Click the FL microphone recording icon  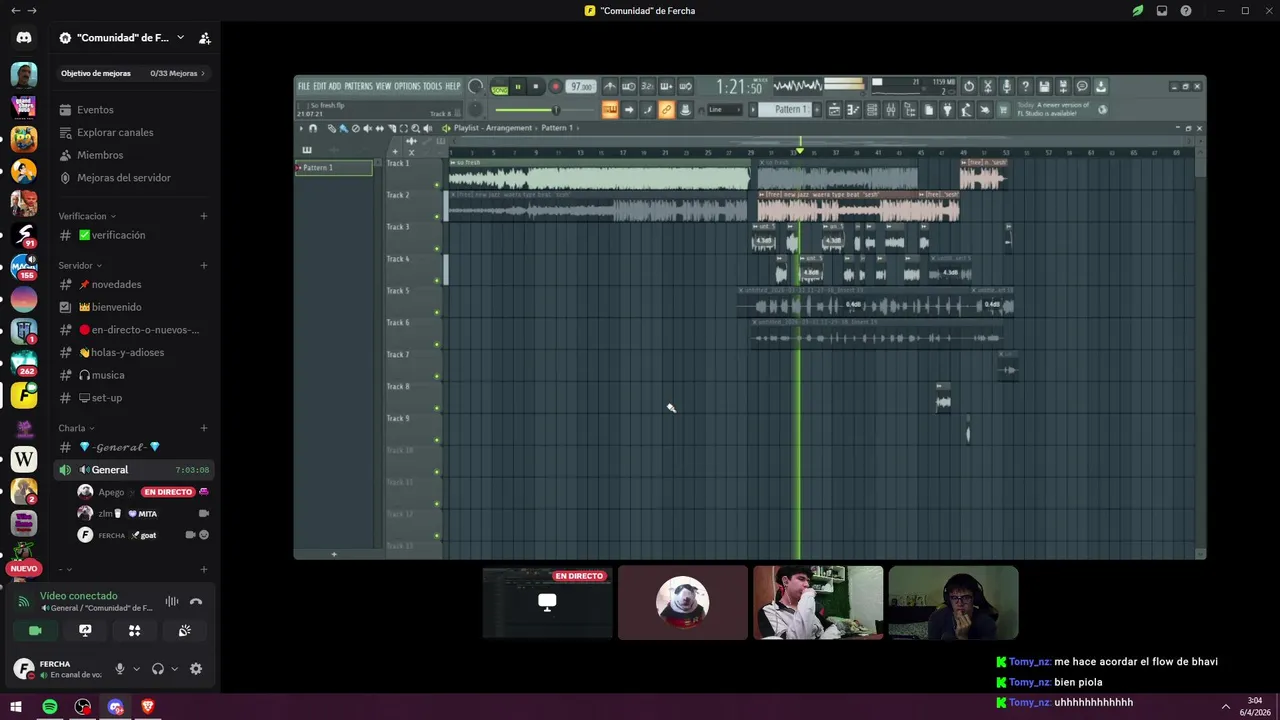pos(1006,87)
